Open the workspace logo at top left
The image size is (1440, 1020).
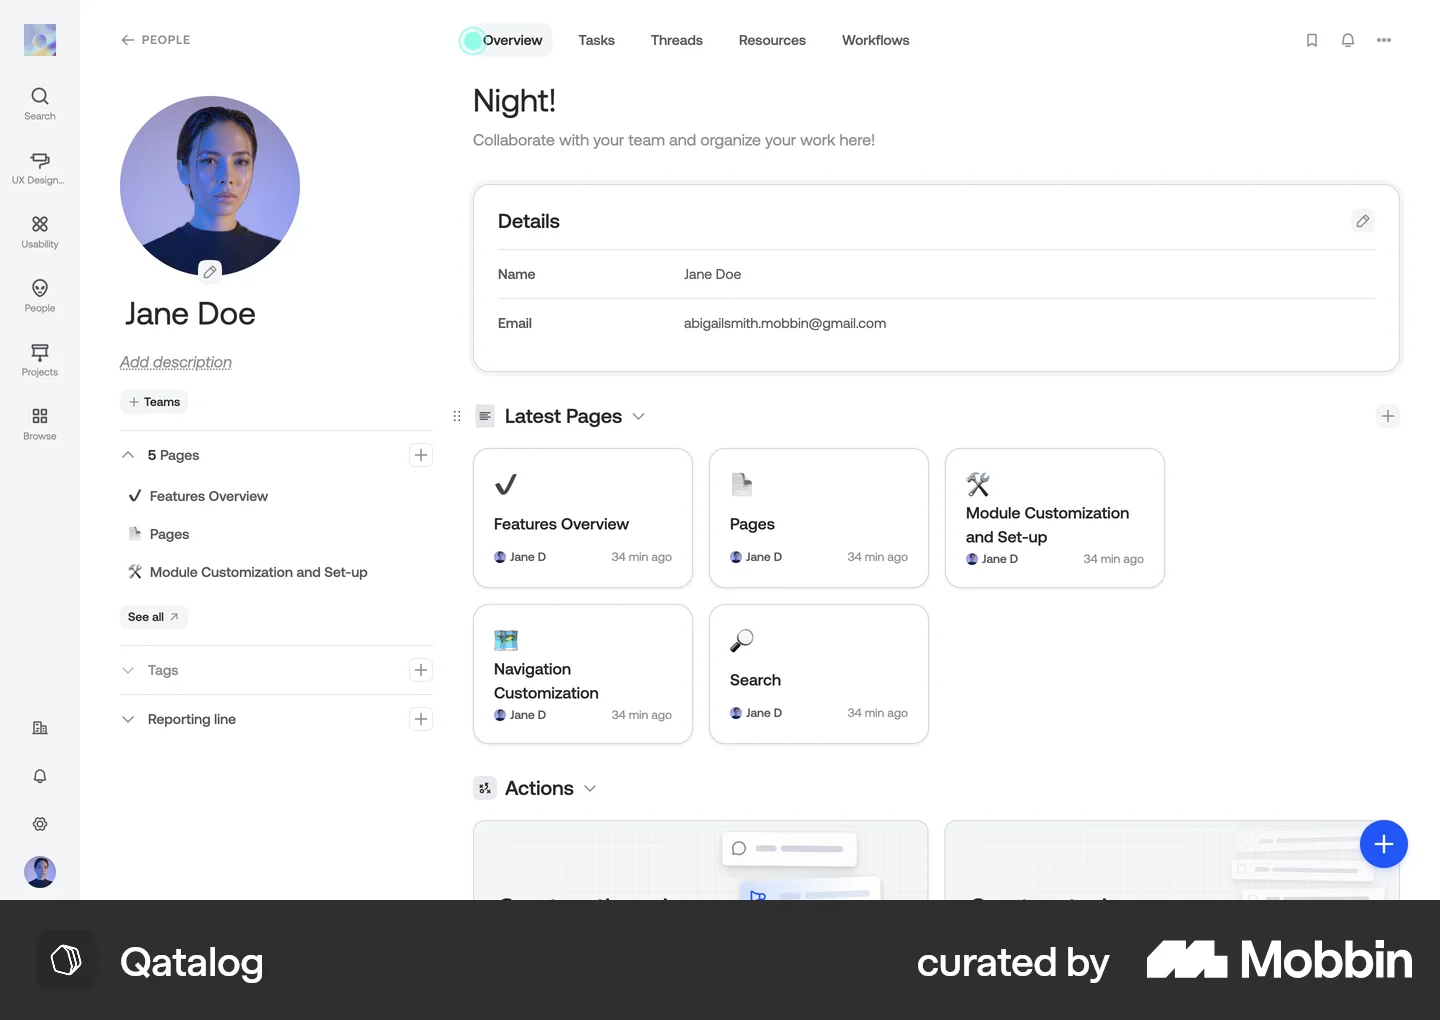click(40, 40)
